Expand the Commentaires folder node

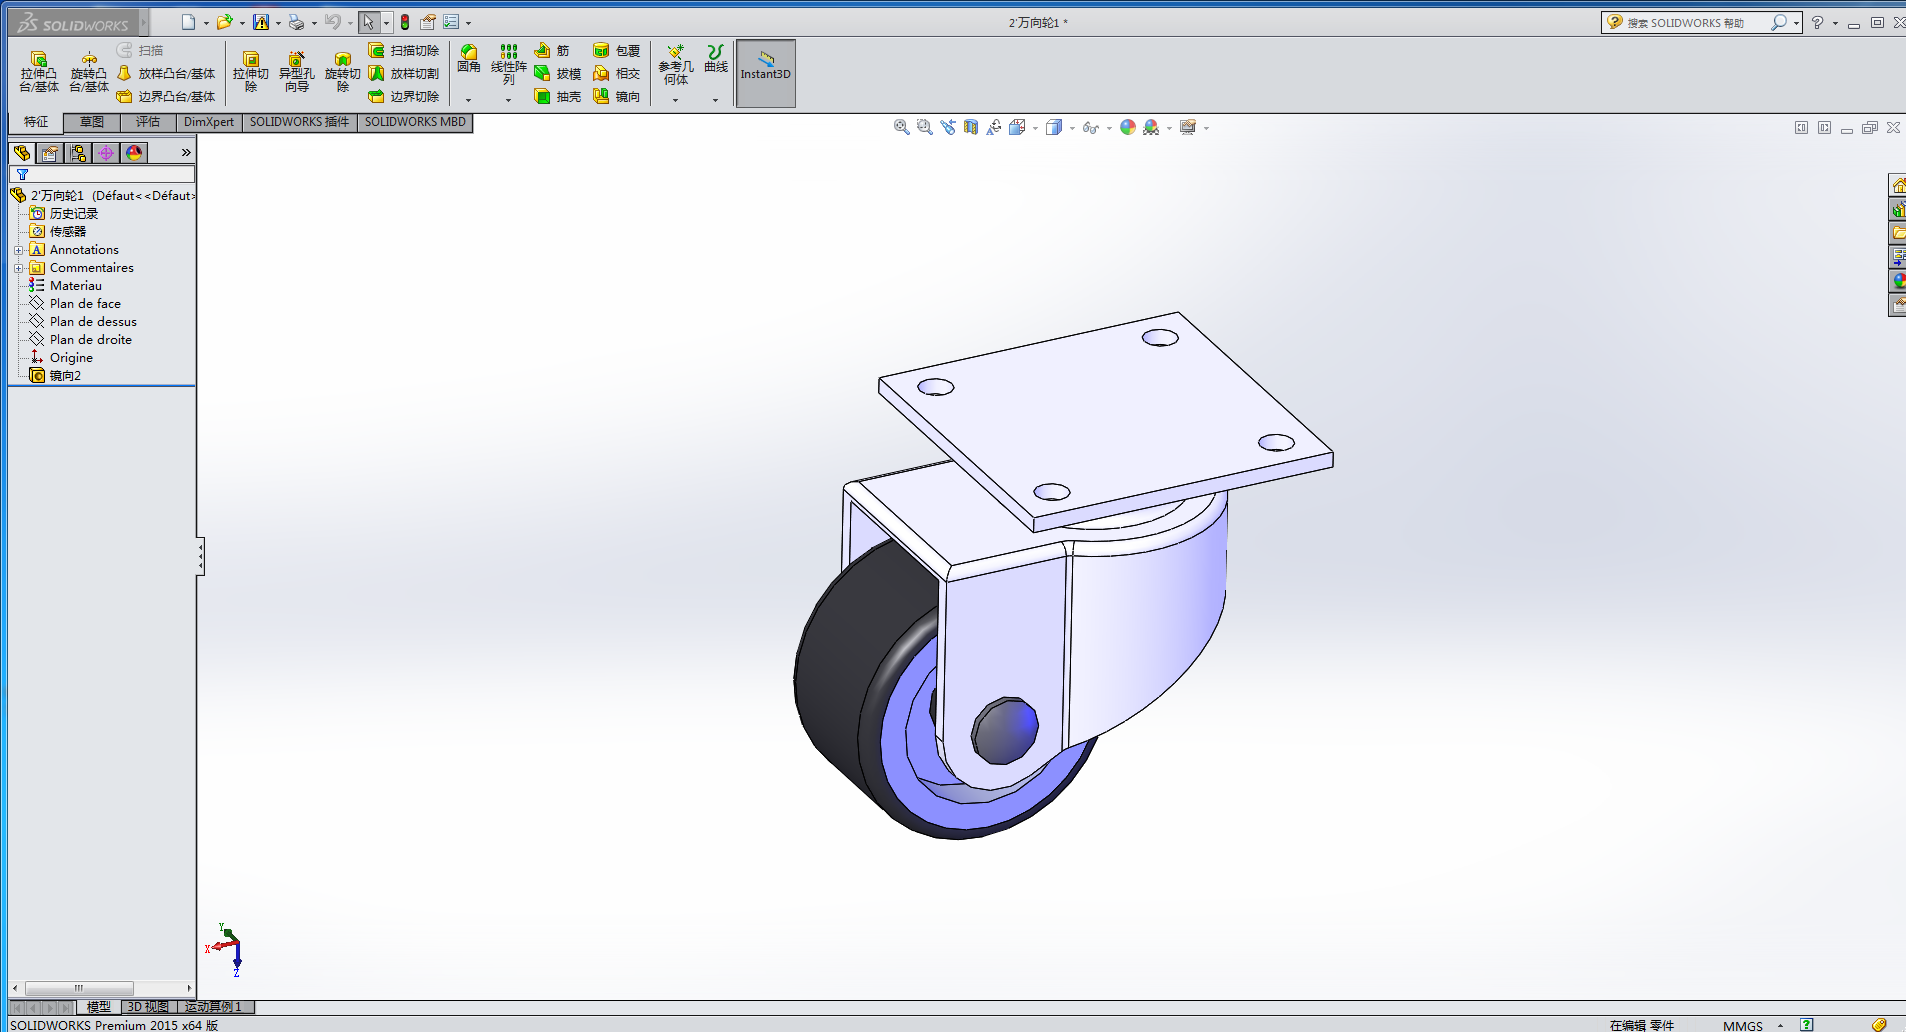[18, 268]
